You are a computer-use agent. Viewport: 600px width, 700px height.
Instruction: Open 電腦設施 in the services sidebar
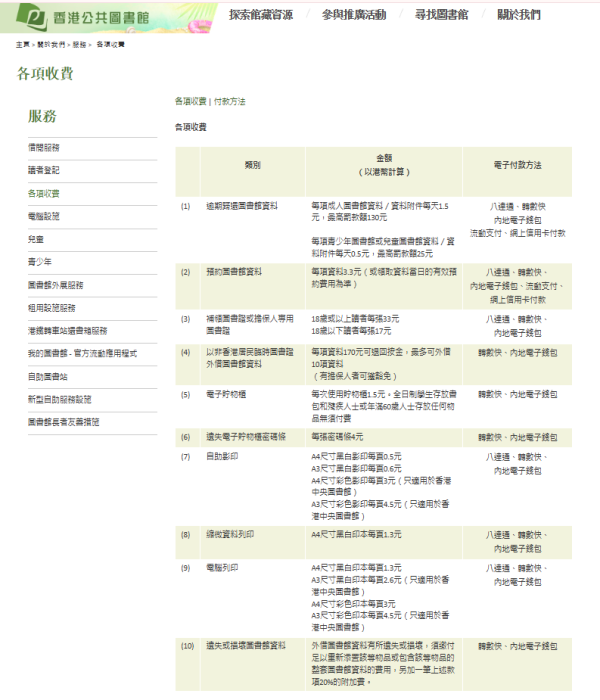click(44, 217)
